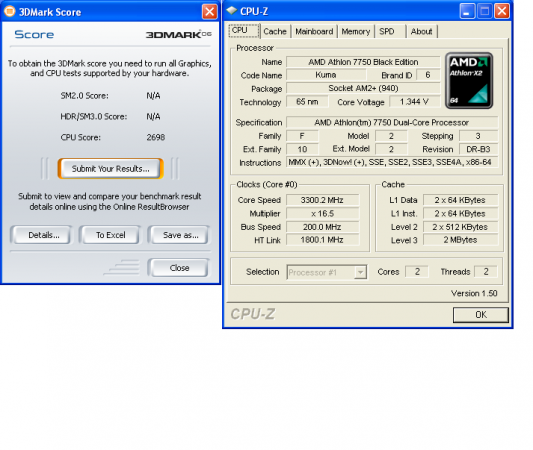The image size is (533, 450).
Task: Click the Core Speed value 3300.2 MHz
Action: click(322, 200)
